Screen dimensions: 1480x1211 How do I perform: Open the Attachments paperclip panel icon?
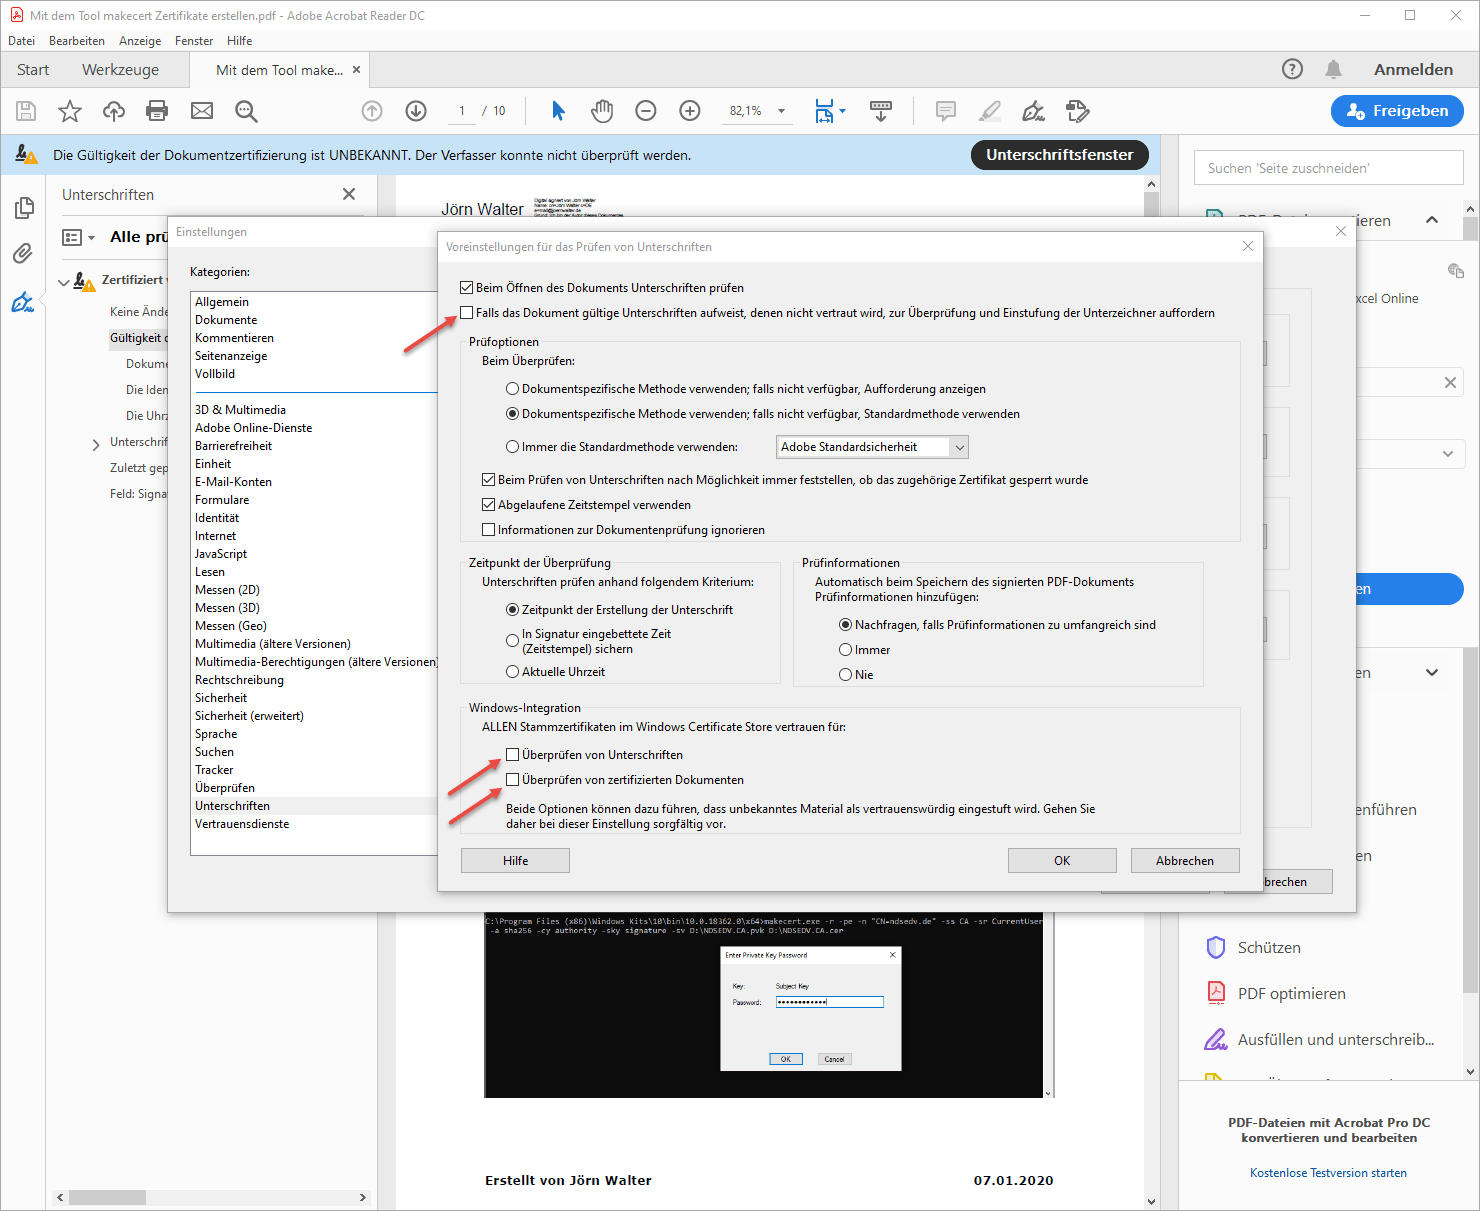[23, 254]
